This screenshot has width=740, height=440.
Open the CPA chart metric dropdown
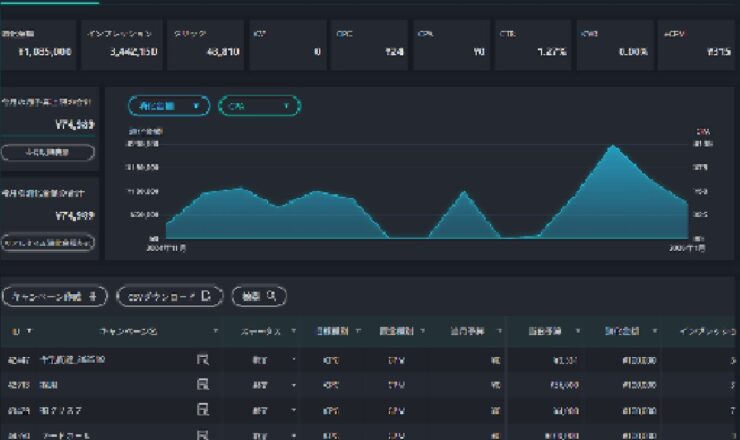click(x=259, y=105)
